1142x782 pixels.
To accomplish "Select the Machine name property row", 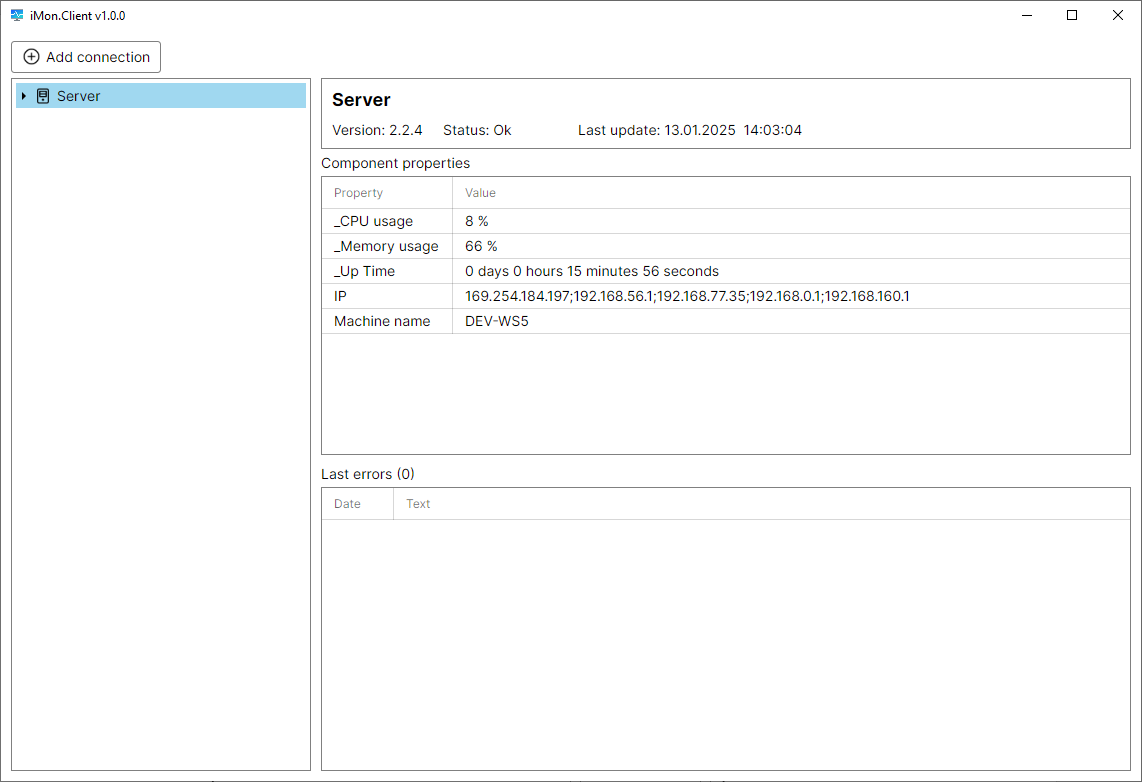I will 382,321.
